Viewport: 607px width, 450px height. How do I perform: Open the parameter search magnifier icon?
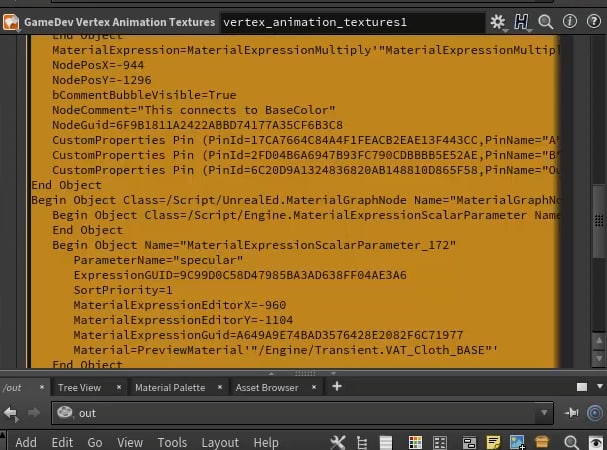click(x=545, y=22)
